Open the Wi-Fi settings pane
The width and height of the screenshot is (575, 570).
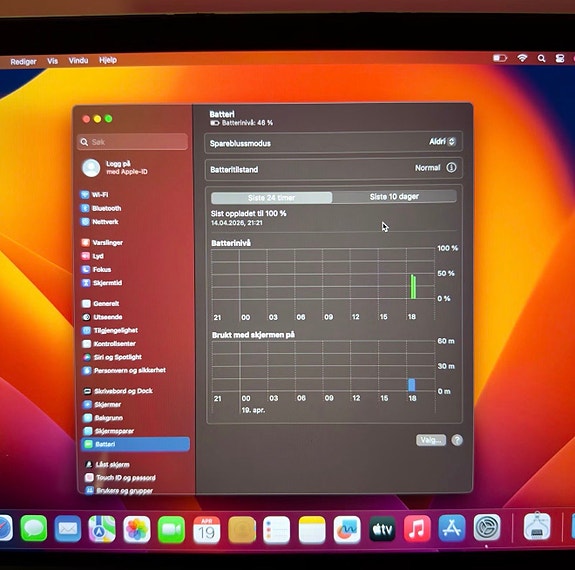pos(95,194)
